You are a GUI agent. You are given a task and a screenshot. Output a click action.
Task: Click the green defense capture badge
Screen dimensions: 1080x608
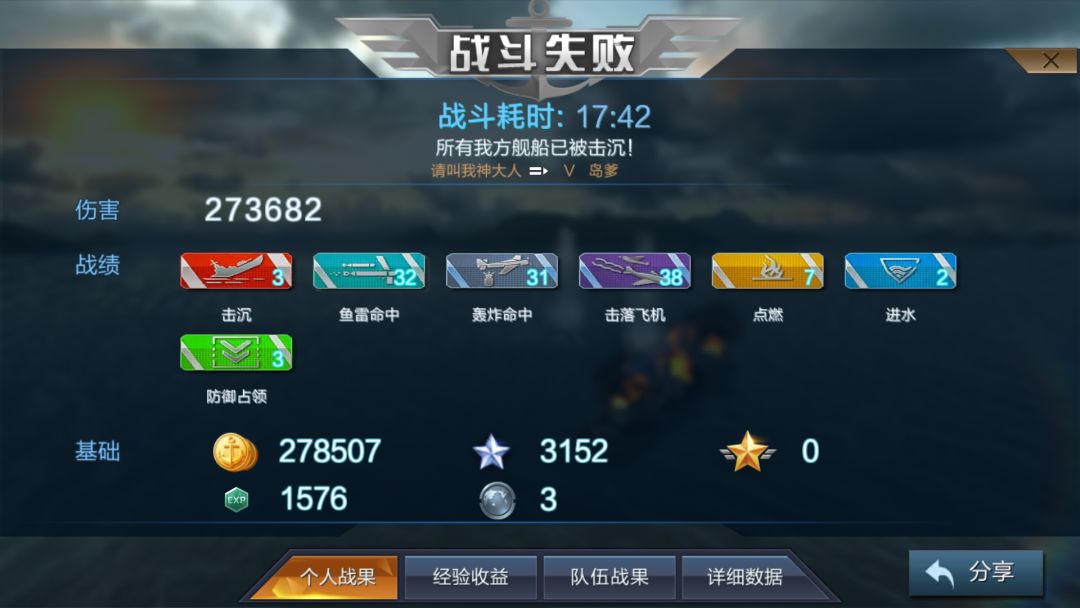pyautogui.click(x=236, y=353)
